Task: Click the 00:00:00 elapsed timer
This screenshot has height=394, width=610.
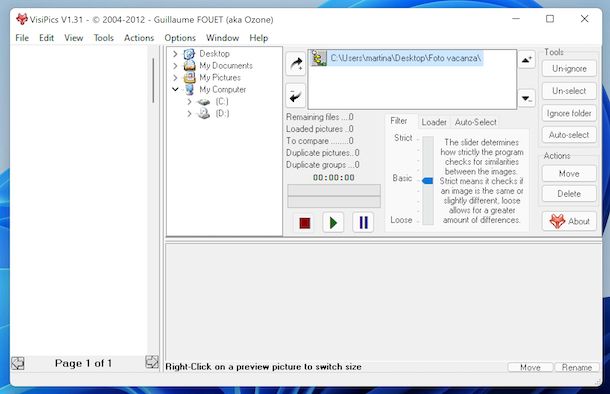Action: coord(334,178)
